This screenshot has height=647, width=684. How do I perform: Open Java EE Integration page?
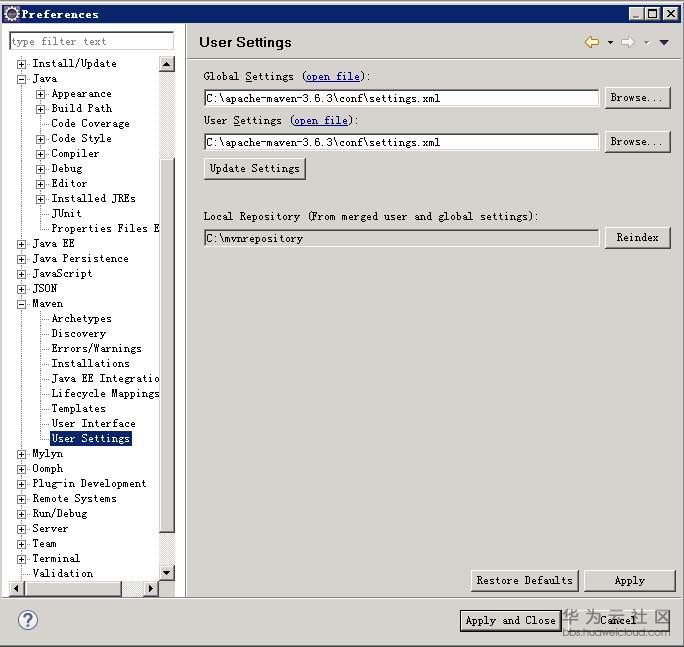[105, 378]
